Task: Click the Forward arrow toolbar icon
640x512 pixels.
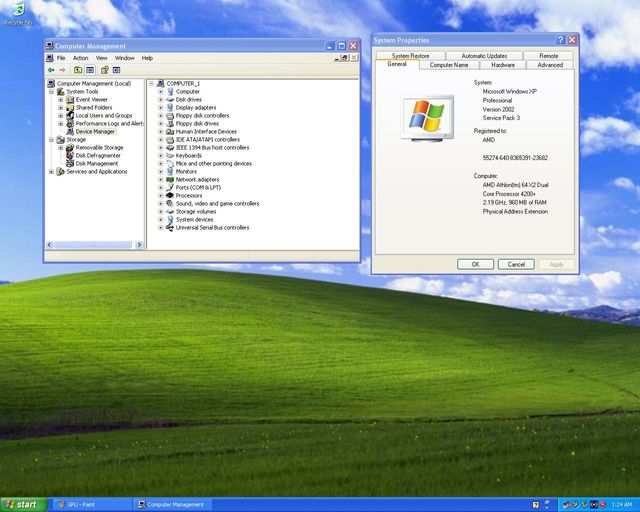Action: (62, 70)
